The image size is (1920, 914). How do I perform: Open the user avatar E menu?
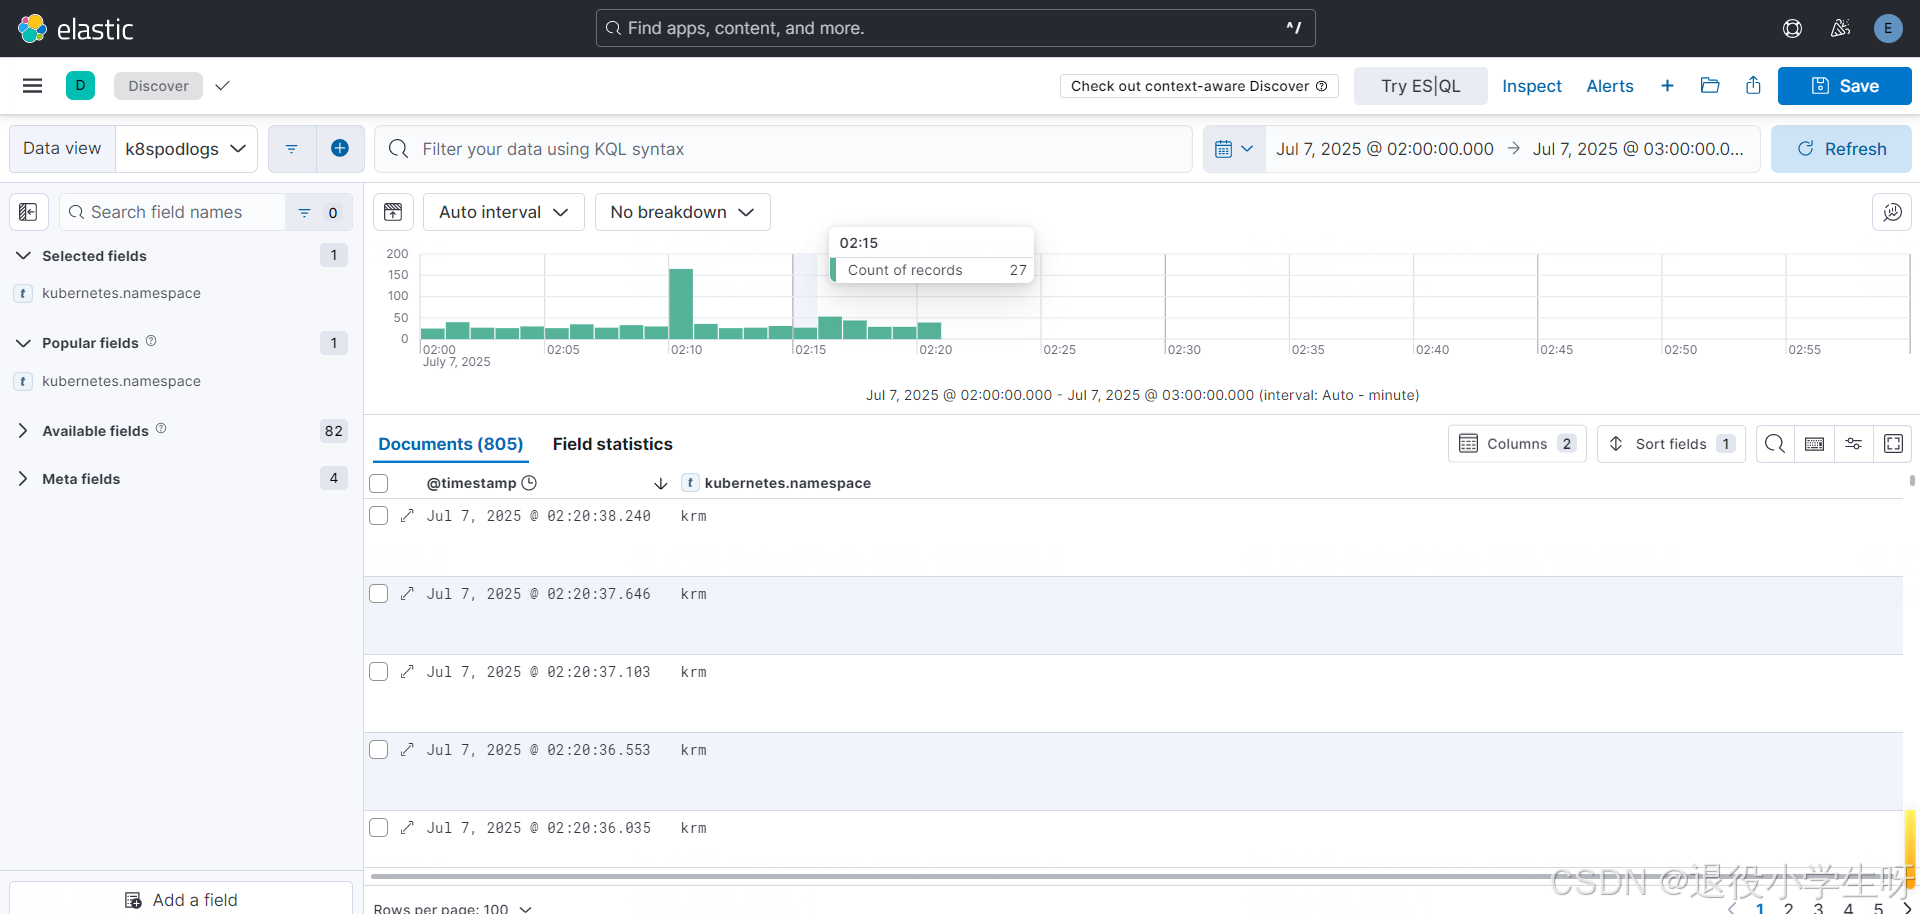coord(1888,28)
